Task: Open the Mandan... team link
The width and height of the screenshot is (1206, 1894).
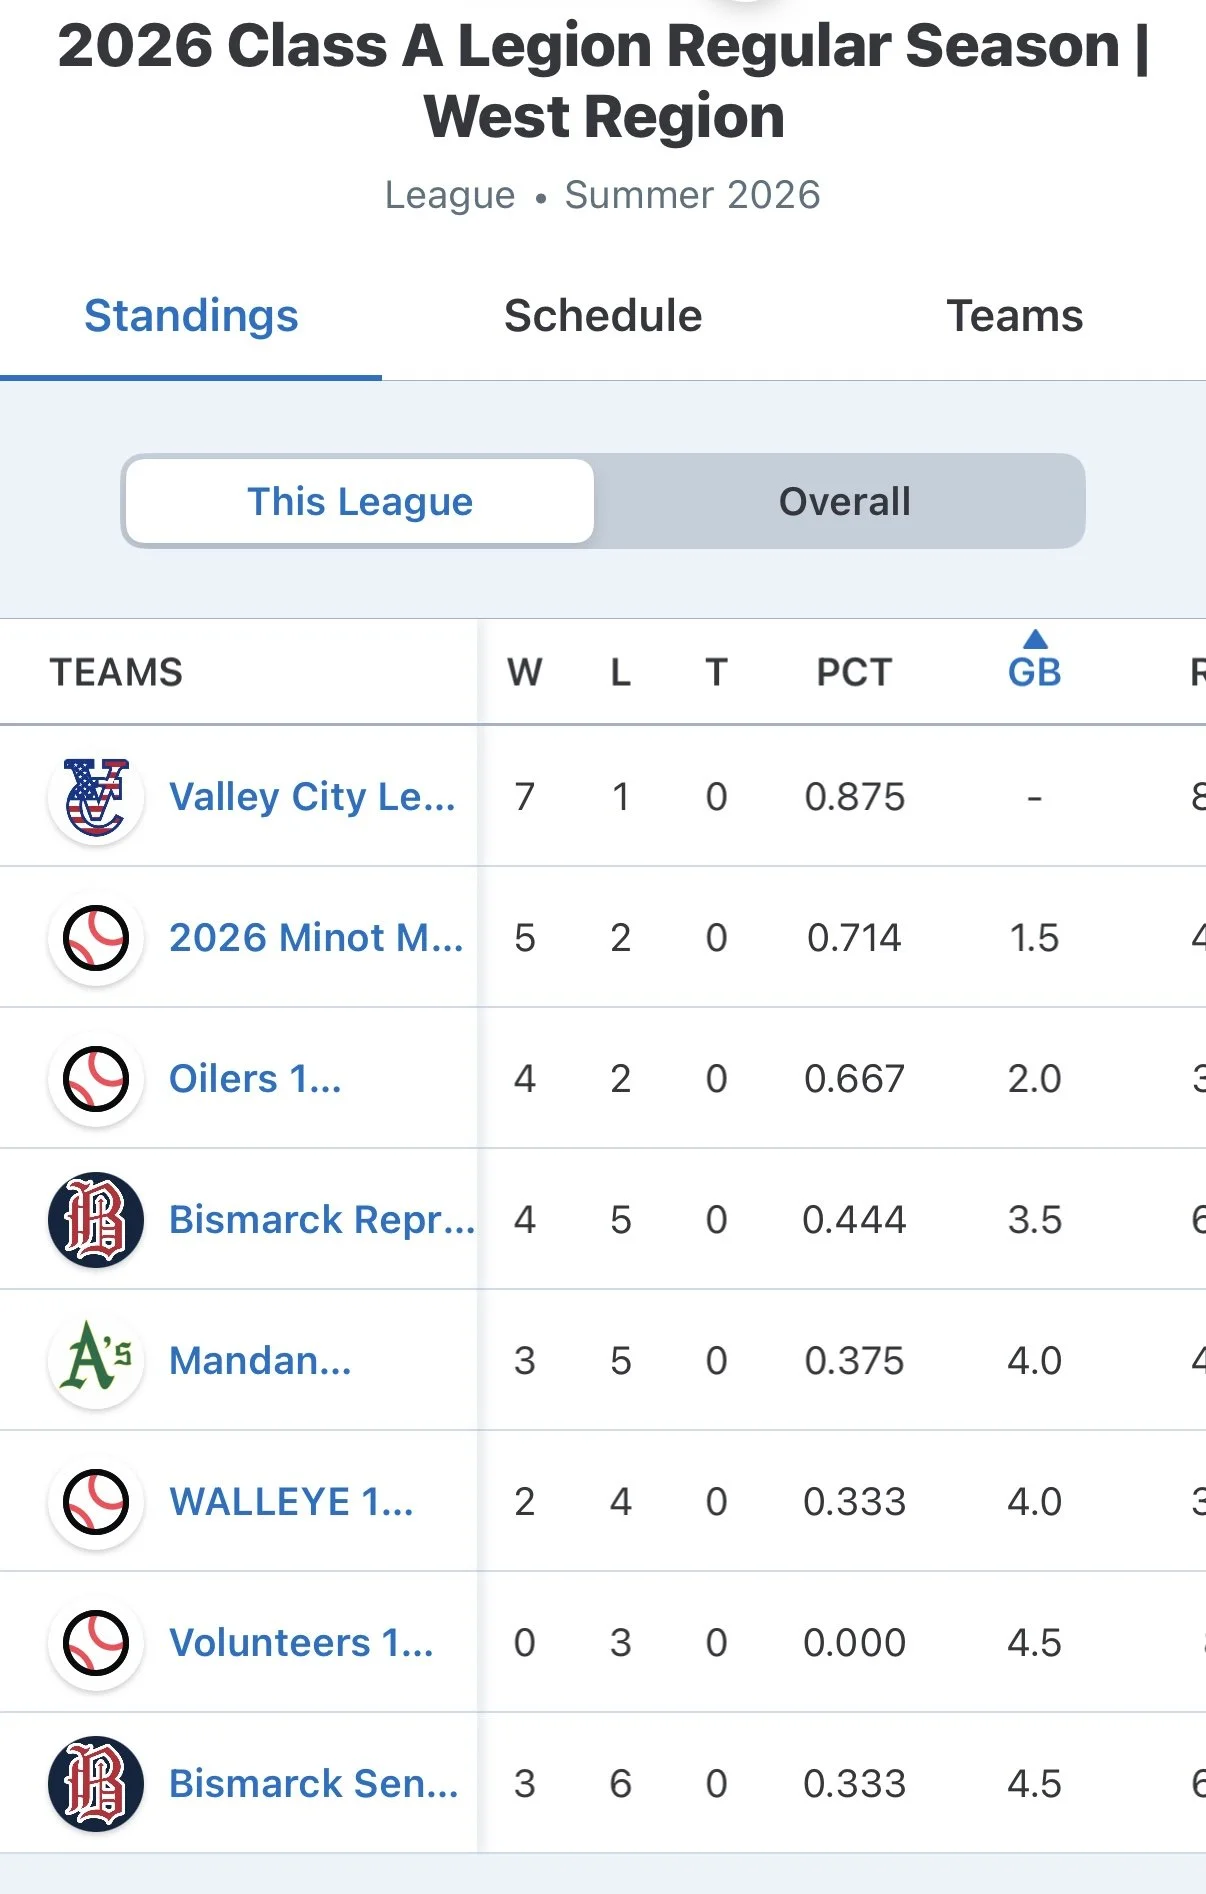Action: [260, 1361]
